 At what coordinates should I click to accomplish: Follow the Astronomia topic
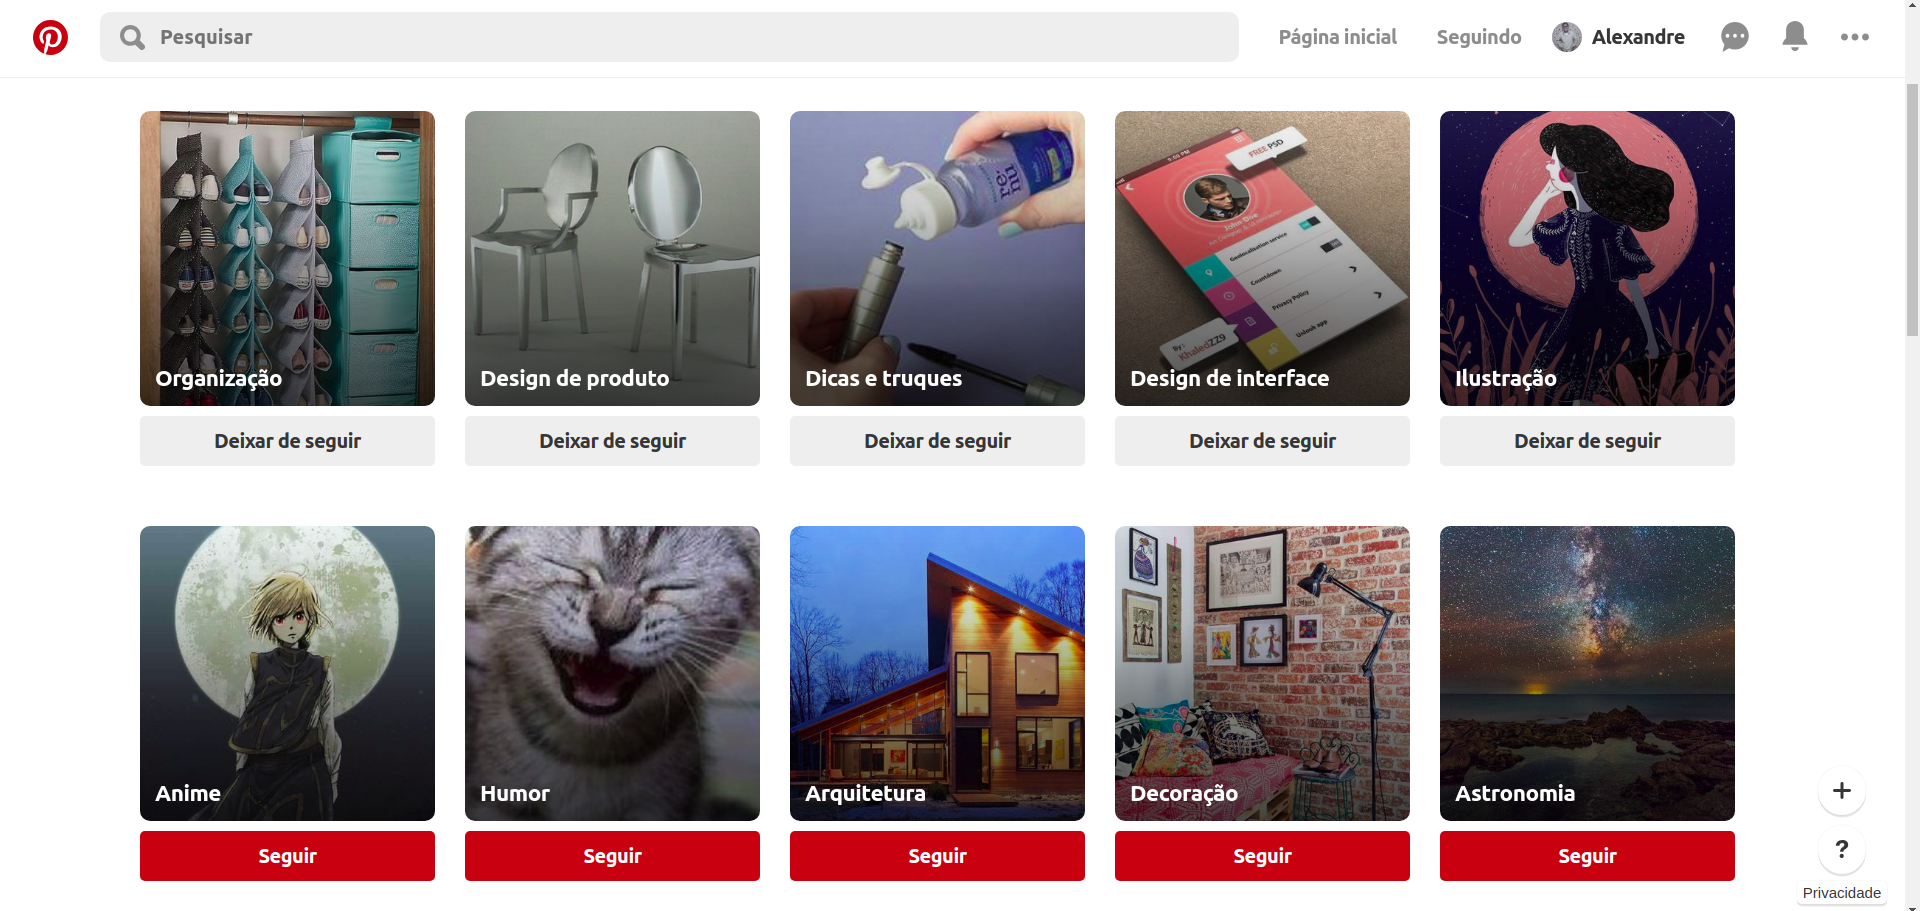pyautogui.click(x=1587, y=856)
